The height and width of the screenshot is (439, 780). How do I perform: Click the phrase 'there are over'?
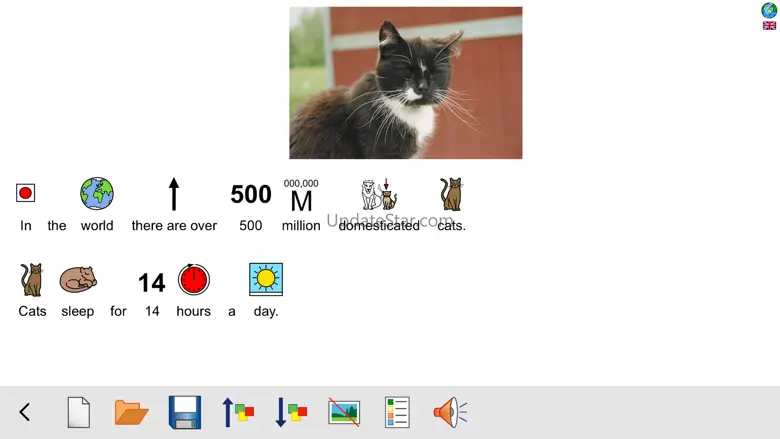(174, 226)
